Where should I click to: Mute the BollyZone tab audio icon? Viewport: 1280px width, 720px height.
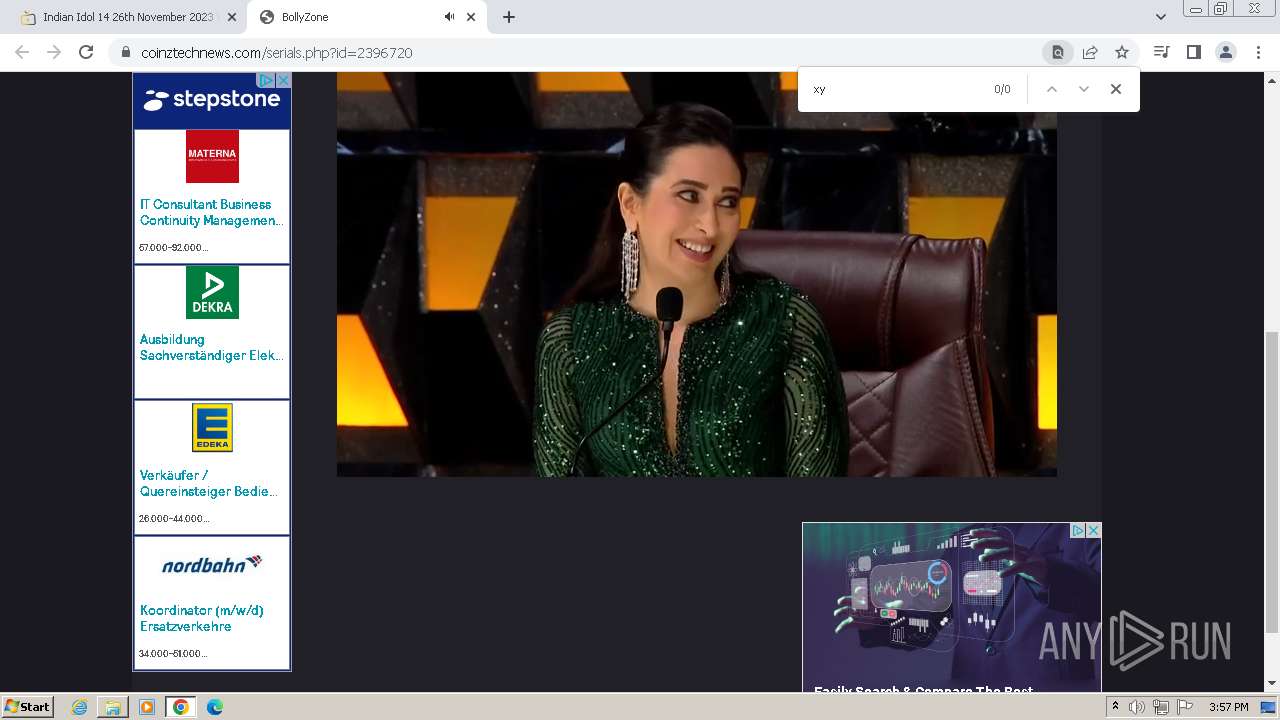[449, 17]
